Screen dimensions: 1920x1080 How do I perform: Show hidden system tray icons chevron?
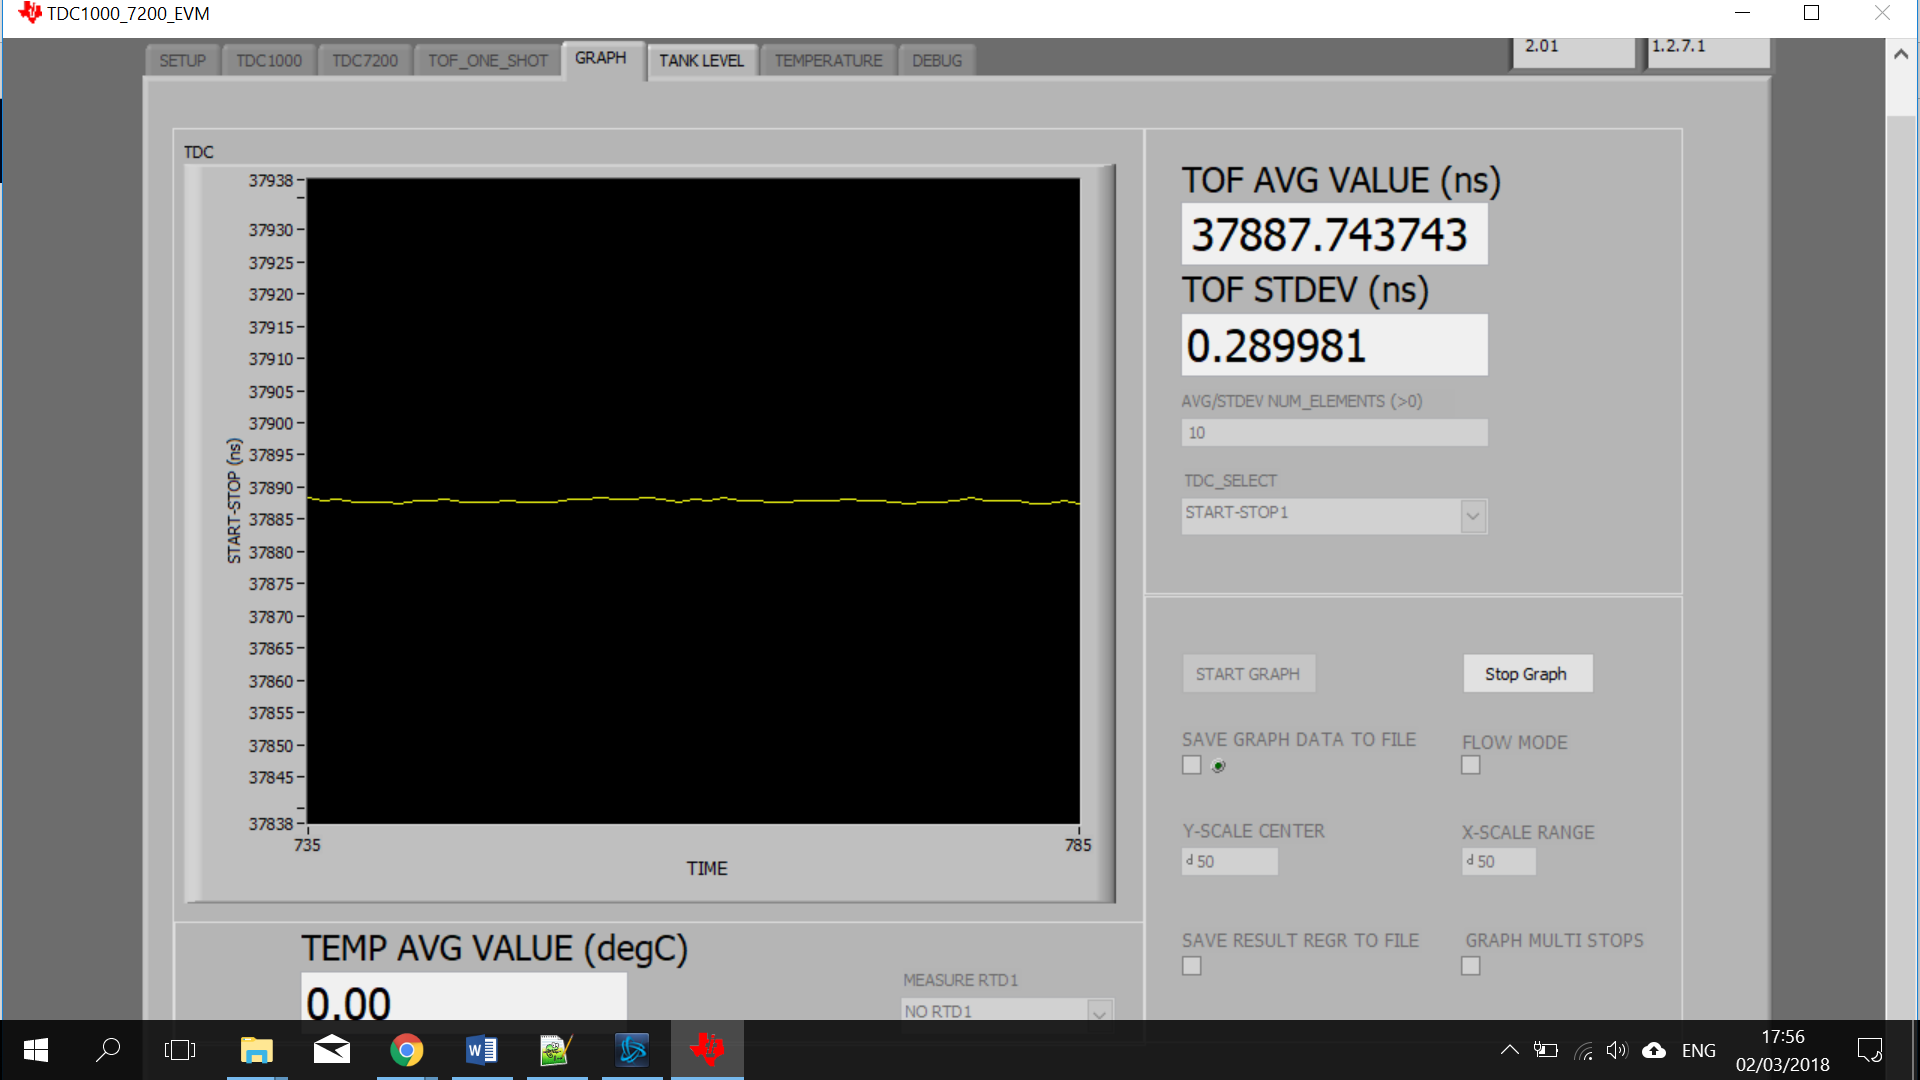(x=1509, y=1050)
